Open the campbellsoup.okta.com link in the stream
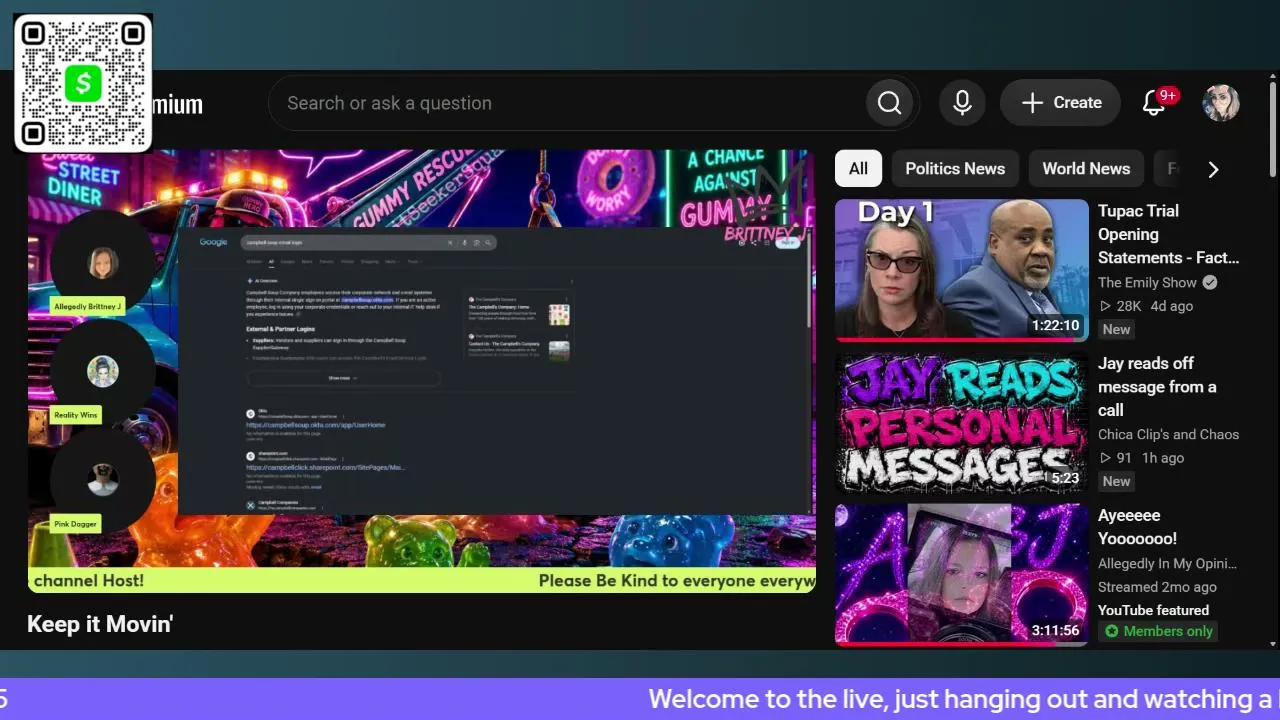Screen dimensions: 1280x720 tap(316, 425)
